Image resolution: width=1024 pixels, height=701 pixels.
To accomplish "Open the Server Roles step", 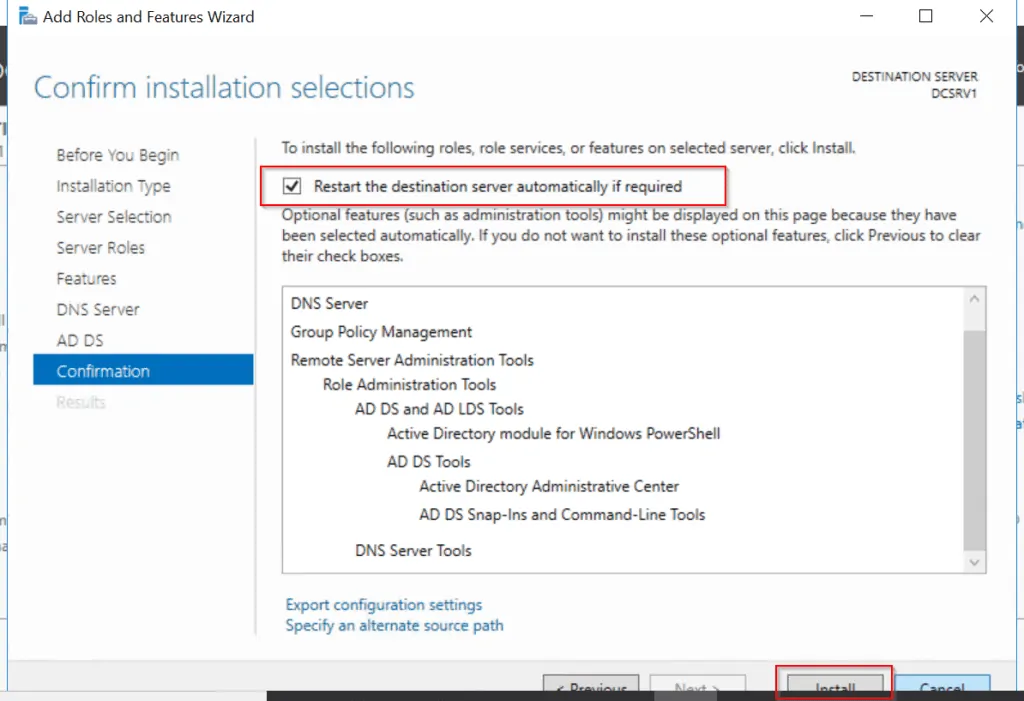I will click(x=101, y=248).
